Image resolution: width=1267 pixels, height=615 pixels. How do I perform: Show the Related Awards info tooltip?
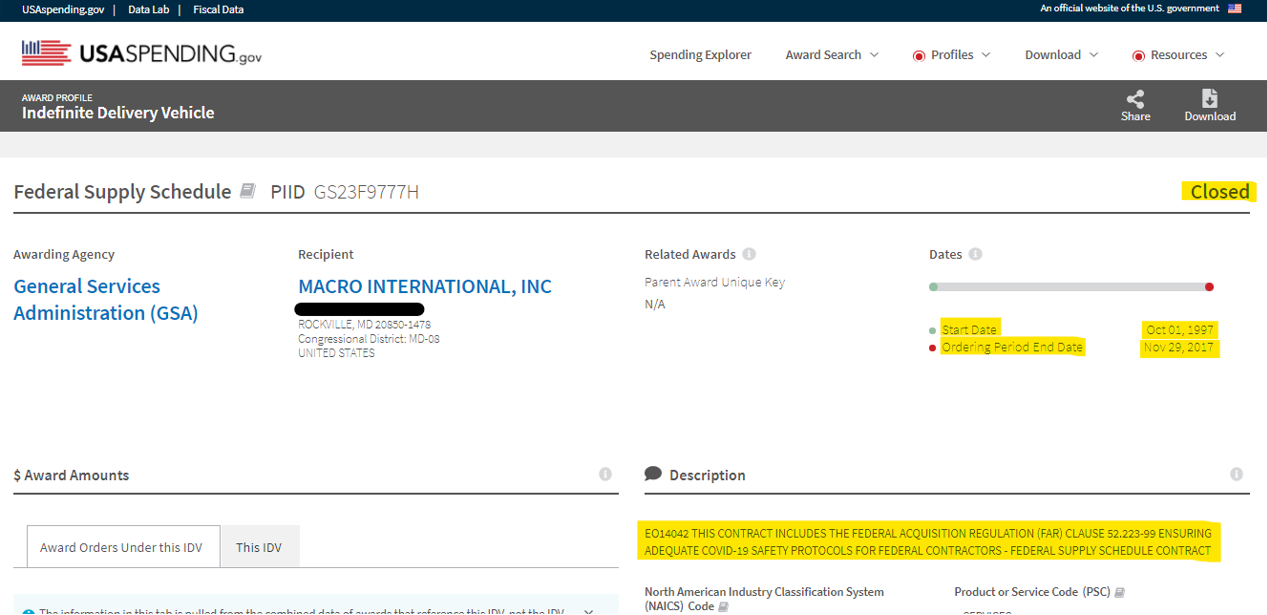tap(749, 254)
